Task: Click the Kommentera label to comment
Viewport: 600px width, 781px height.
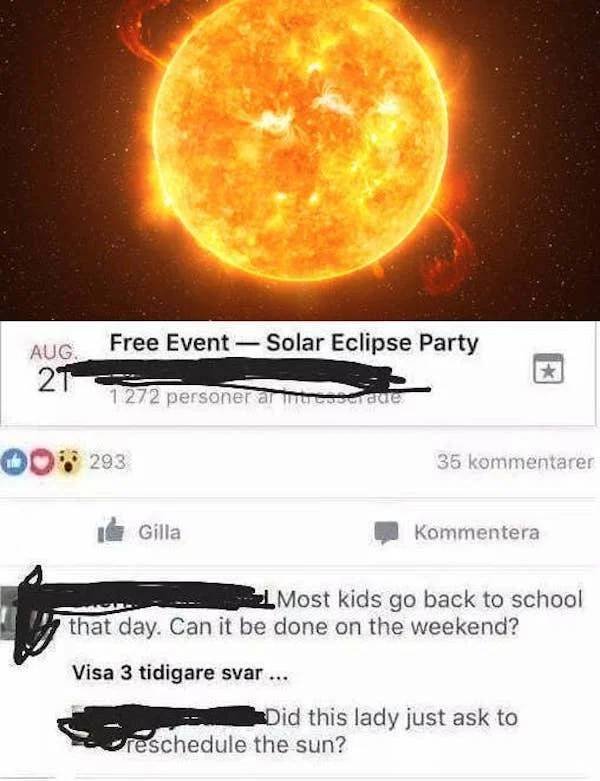Action: [x=477, y=532]
